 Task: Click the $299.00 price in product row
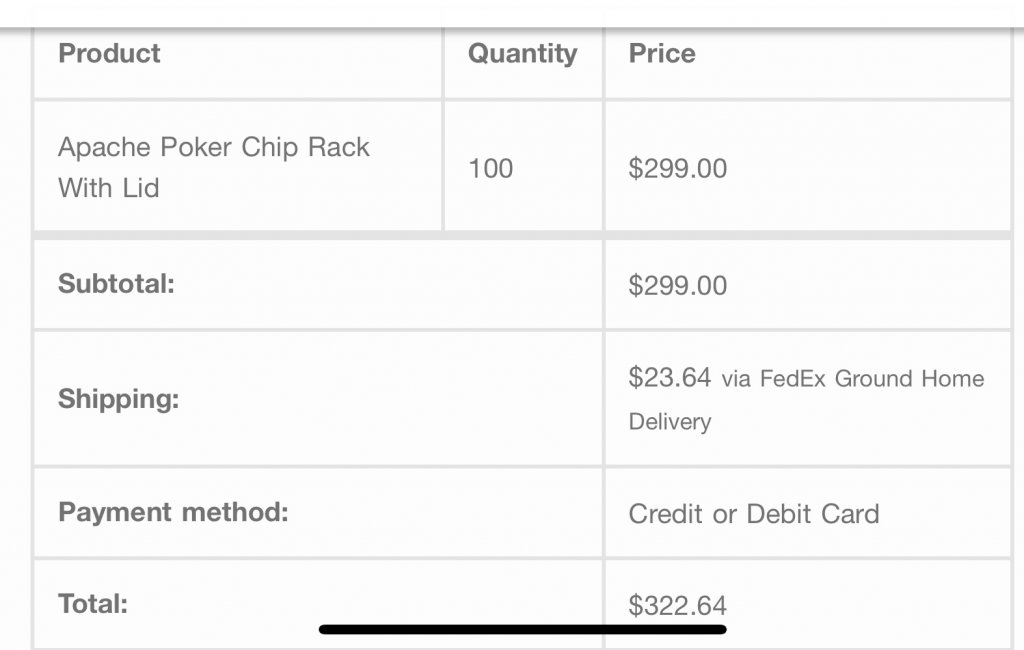coord(677,168)
